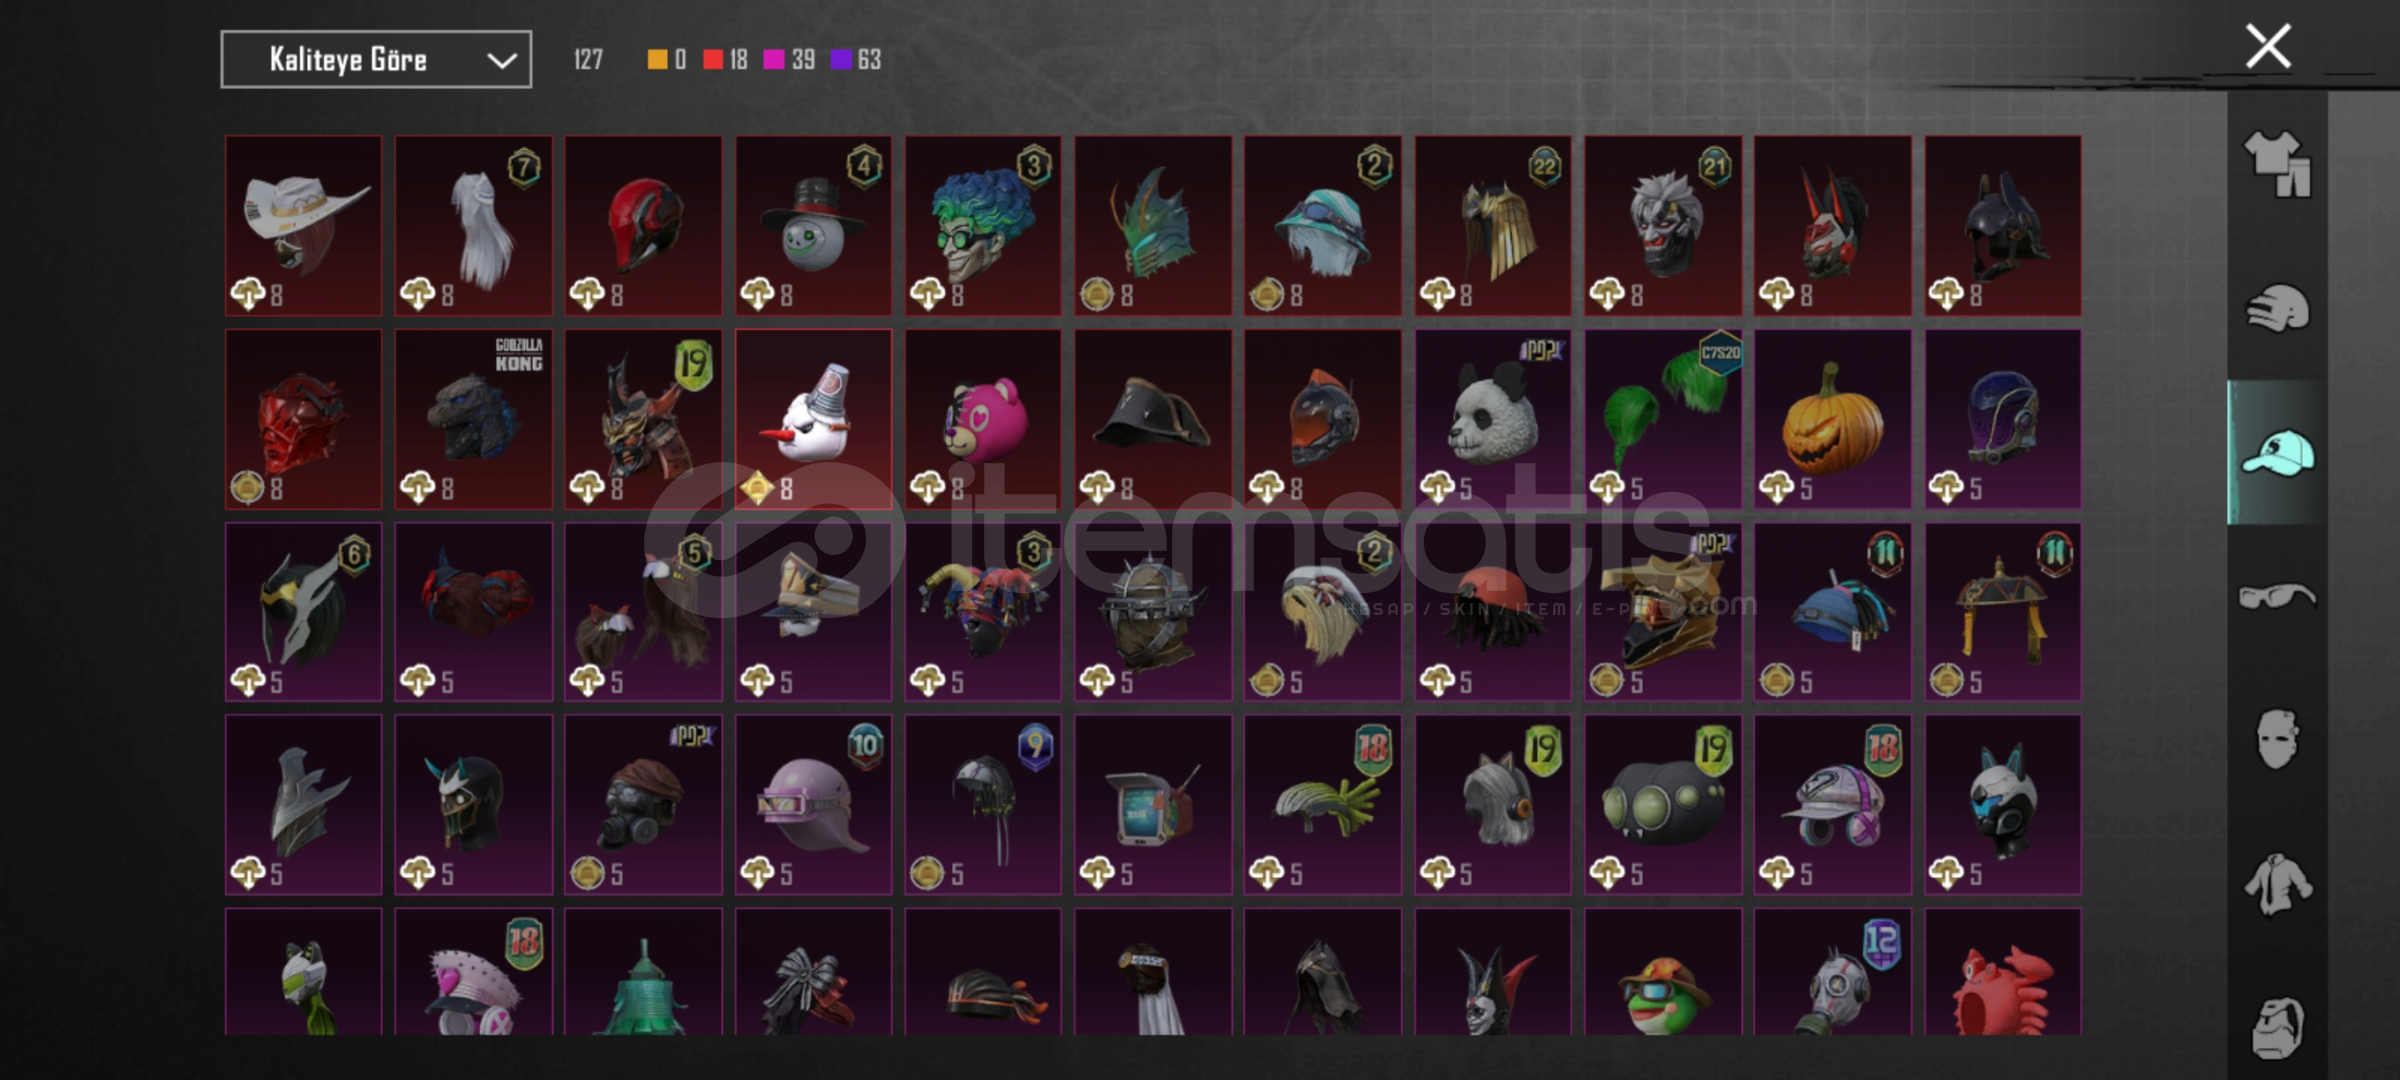
Task: Open the face mask category icon
Action: [2277, 740]
